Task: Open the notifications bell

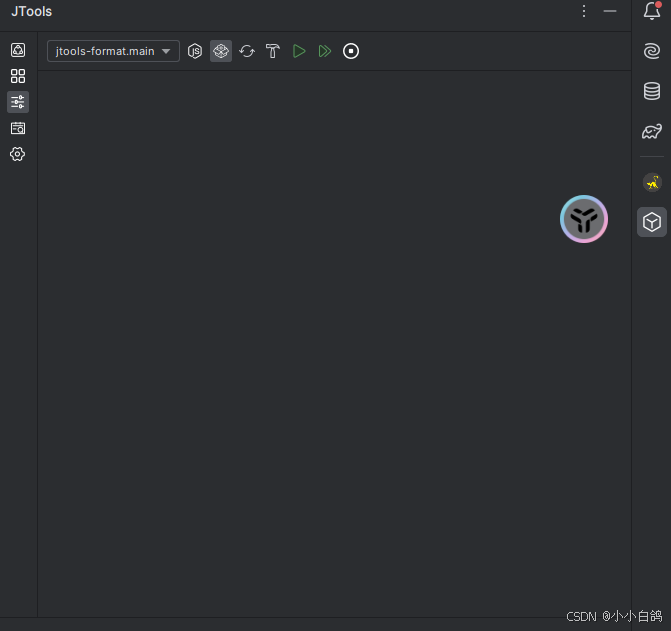Action: point(652,11)
